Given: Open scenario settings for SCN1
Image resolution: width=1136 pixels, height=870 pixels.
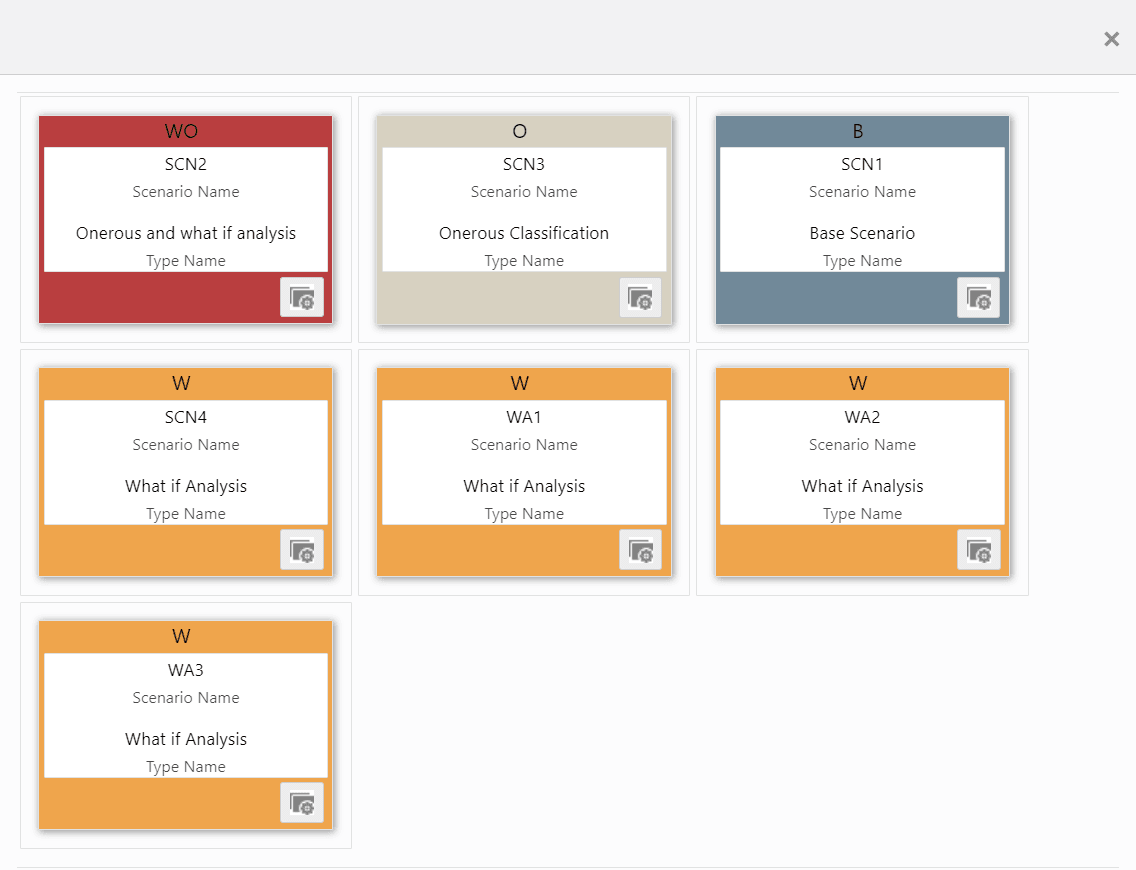Looking at the screenshot, I should 978,297.
